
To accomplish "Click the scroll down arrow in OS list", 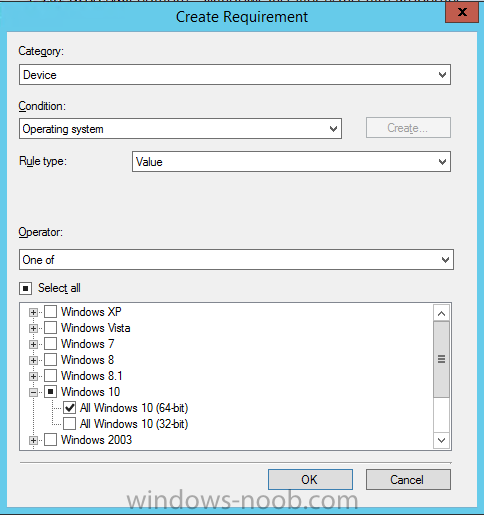I will [x=441, y=440].
